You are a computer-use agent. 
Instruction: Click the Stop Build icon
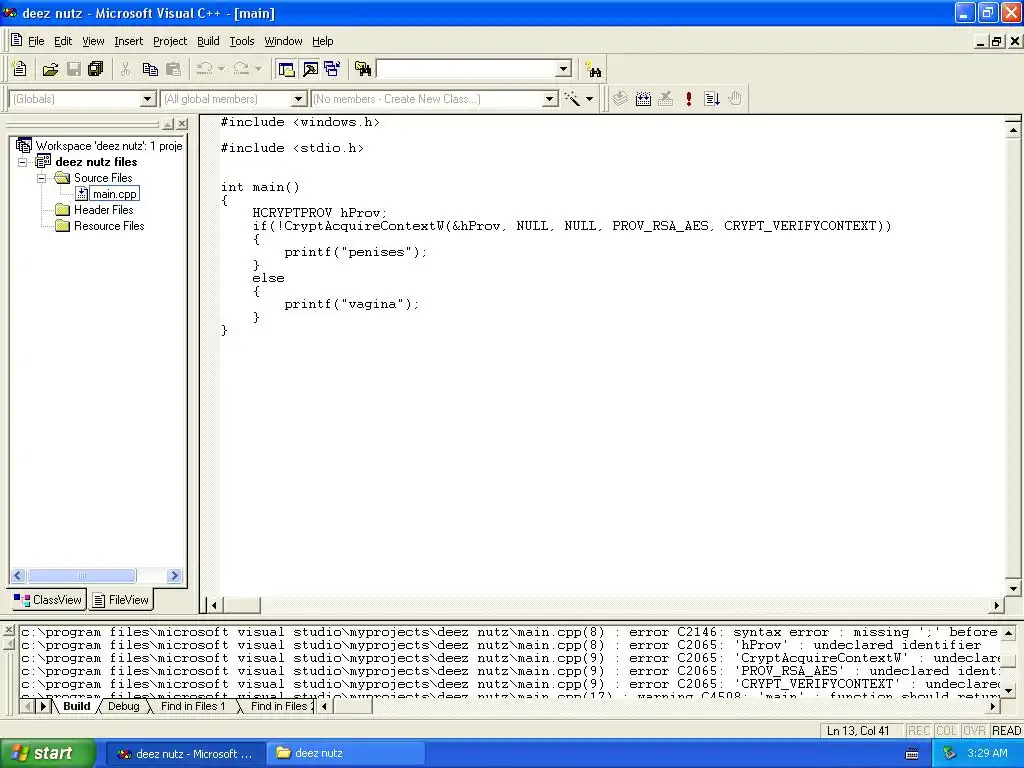[x=665, y=99]
